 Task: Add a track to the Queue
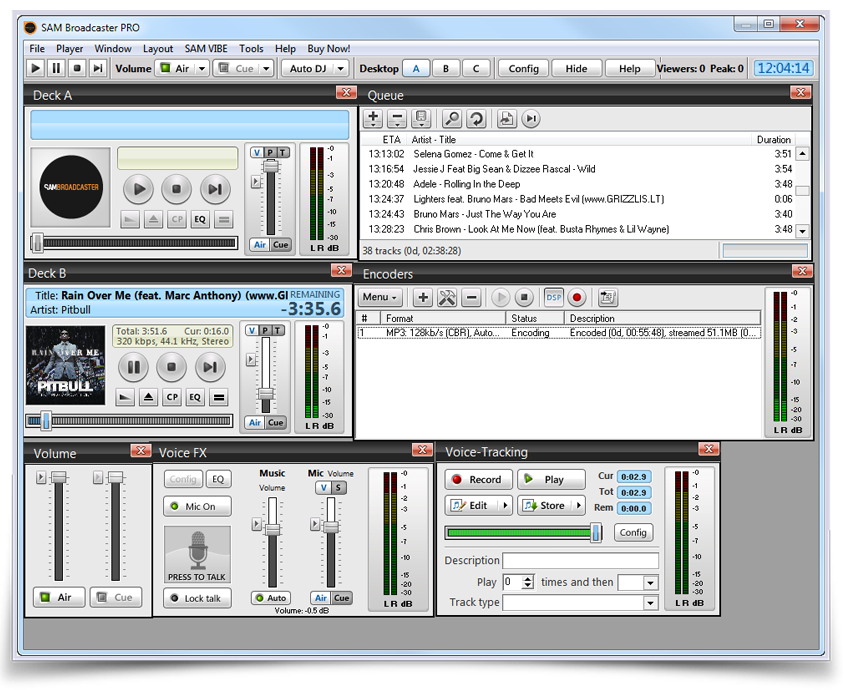(373, 119)
